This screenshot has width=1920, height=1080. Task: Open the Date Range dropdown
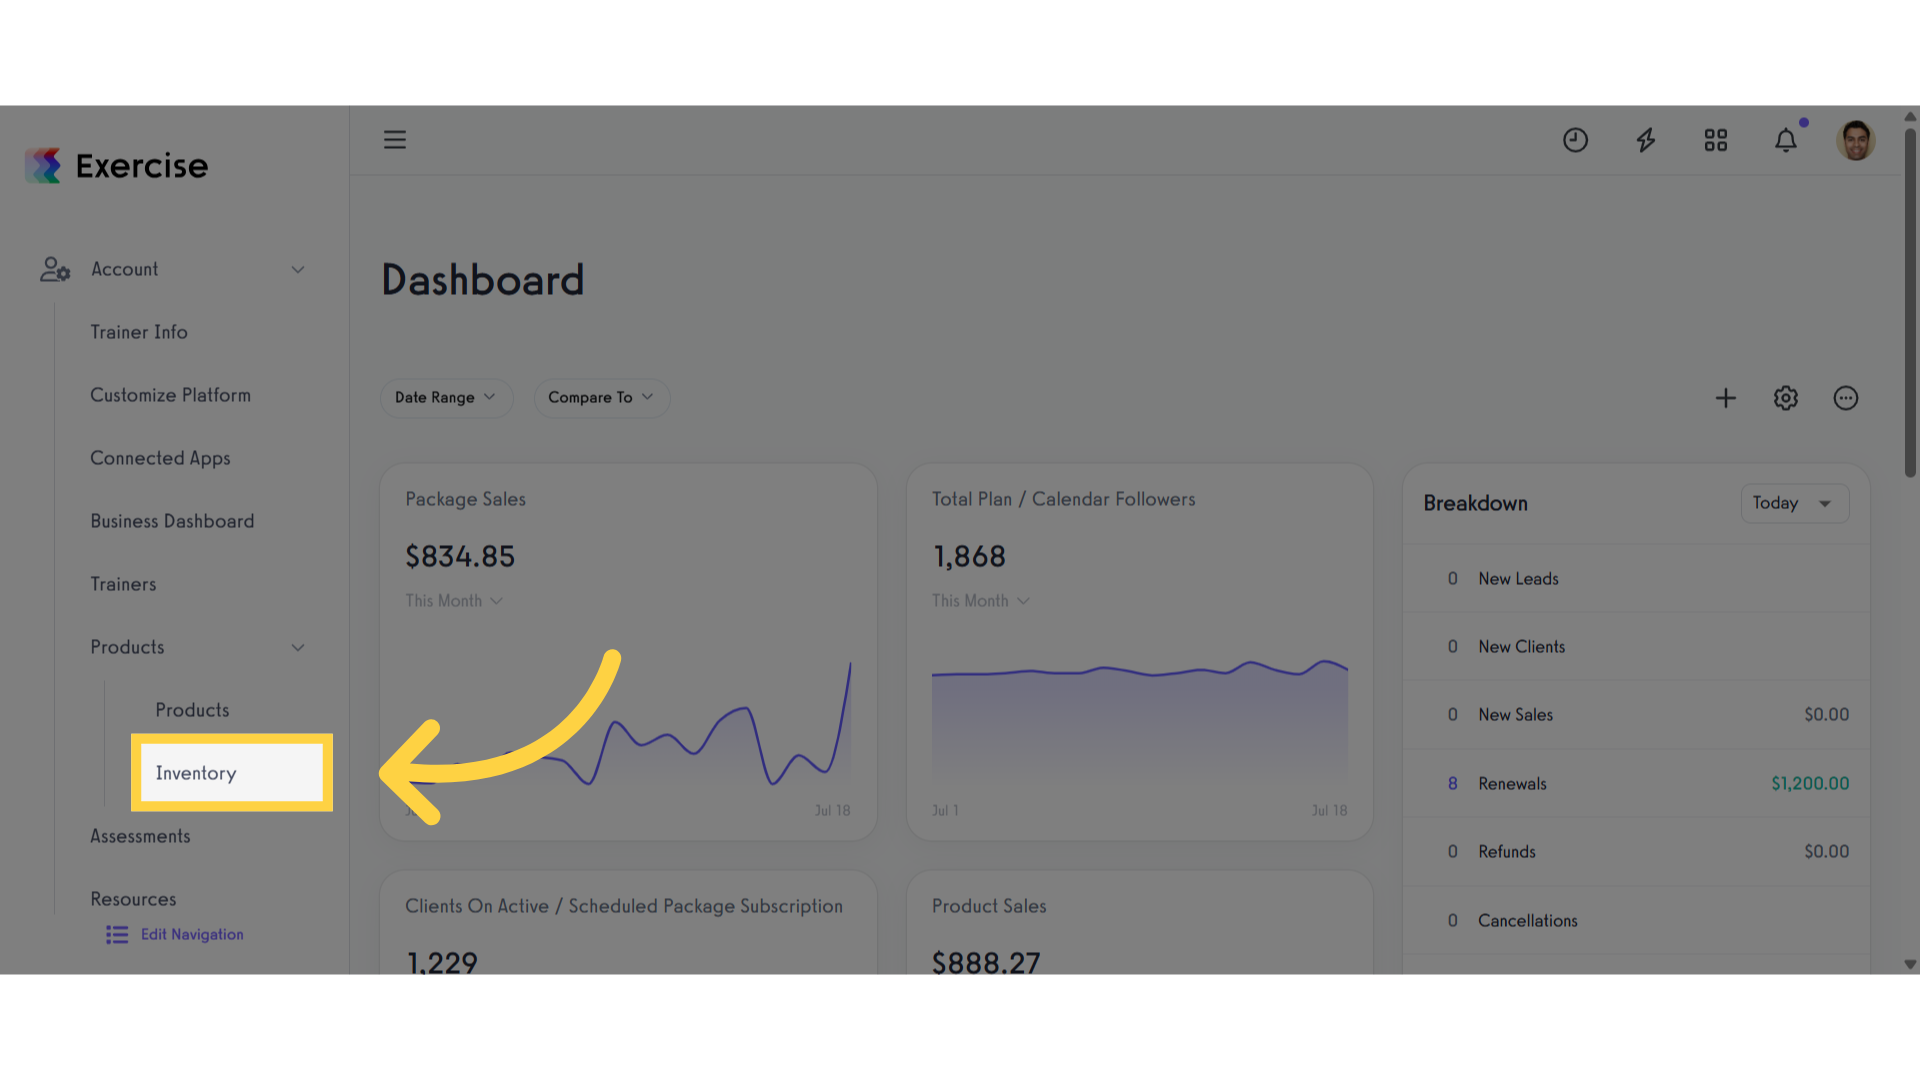[446, 397]
